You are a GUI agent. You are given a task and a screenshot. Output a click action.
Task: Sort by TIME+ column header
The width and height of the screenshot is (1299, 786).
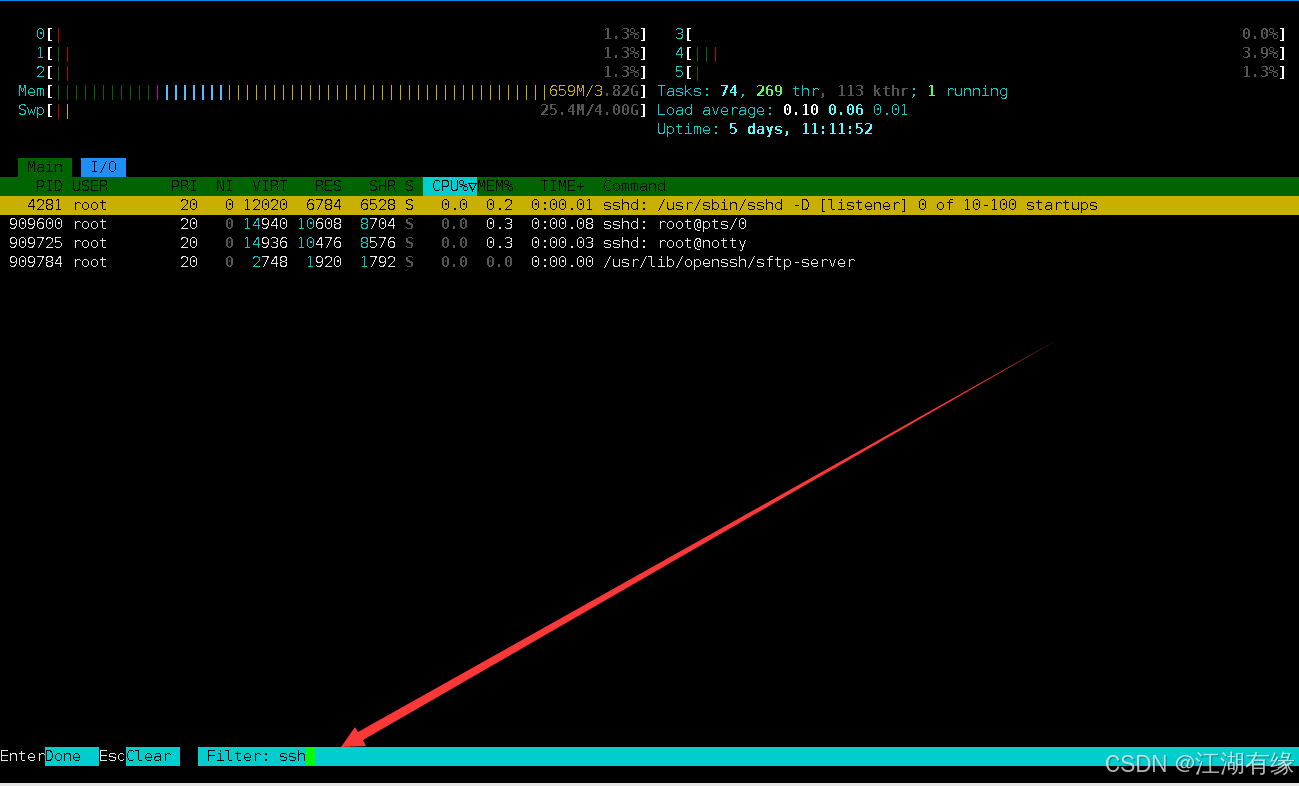point(563,186)
